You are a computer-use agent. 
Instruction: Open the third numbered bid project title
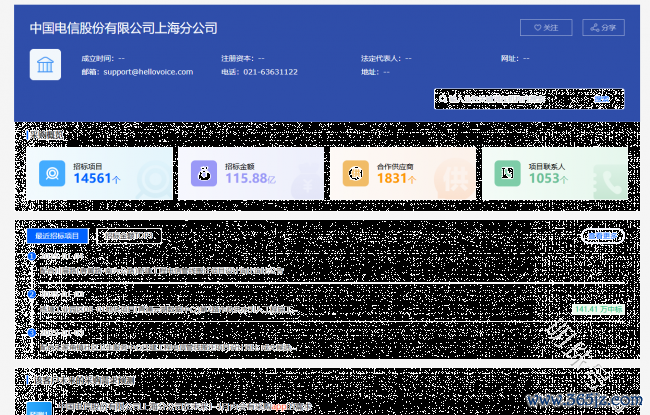(x=167, y=347)
